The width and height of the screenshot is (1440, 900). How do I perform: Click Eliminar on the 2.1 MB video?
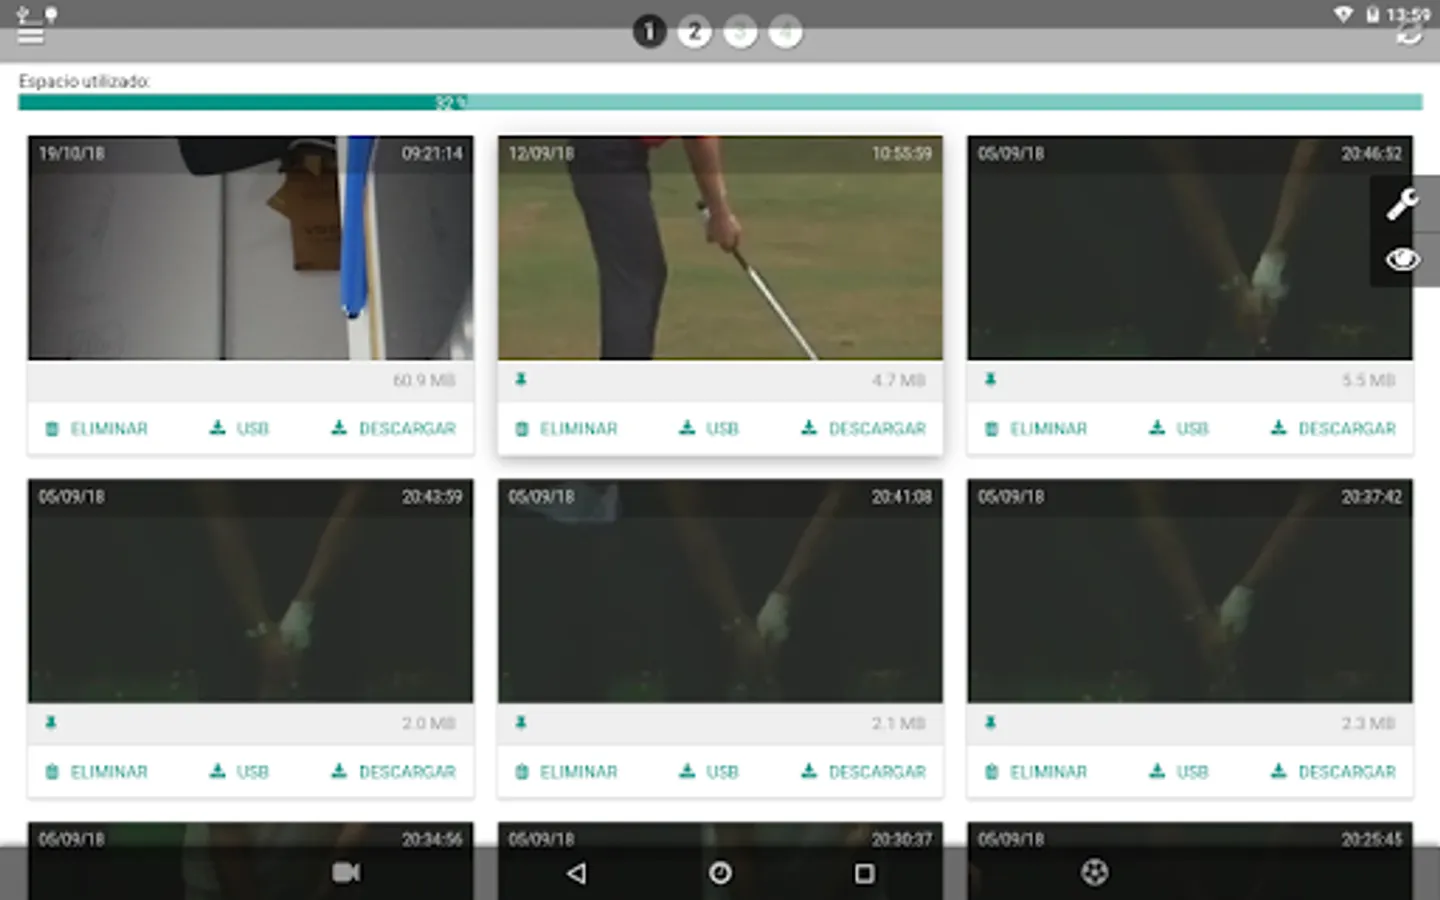(566, 772)
